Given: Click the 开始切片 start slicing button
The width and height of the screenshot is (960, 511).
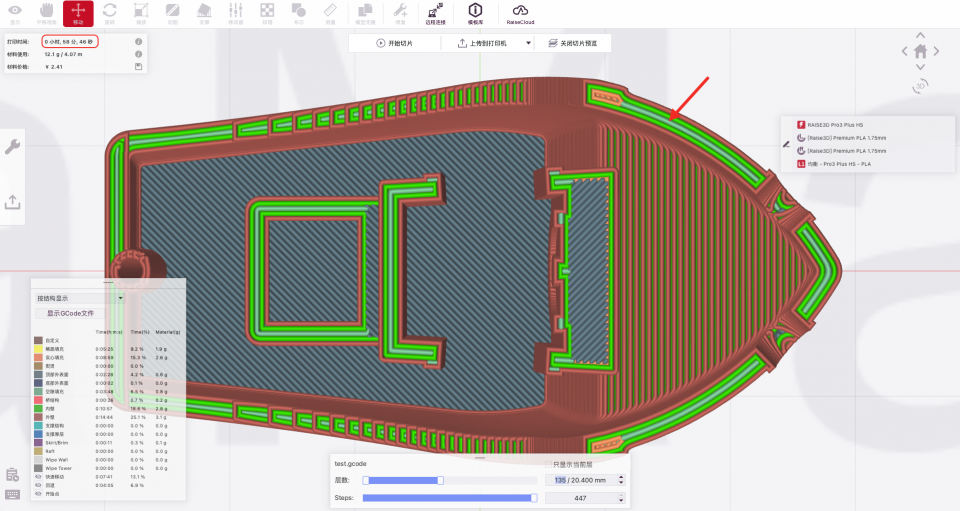Looking at the screenshot, I should [394, 43].
